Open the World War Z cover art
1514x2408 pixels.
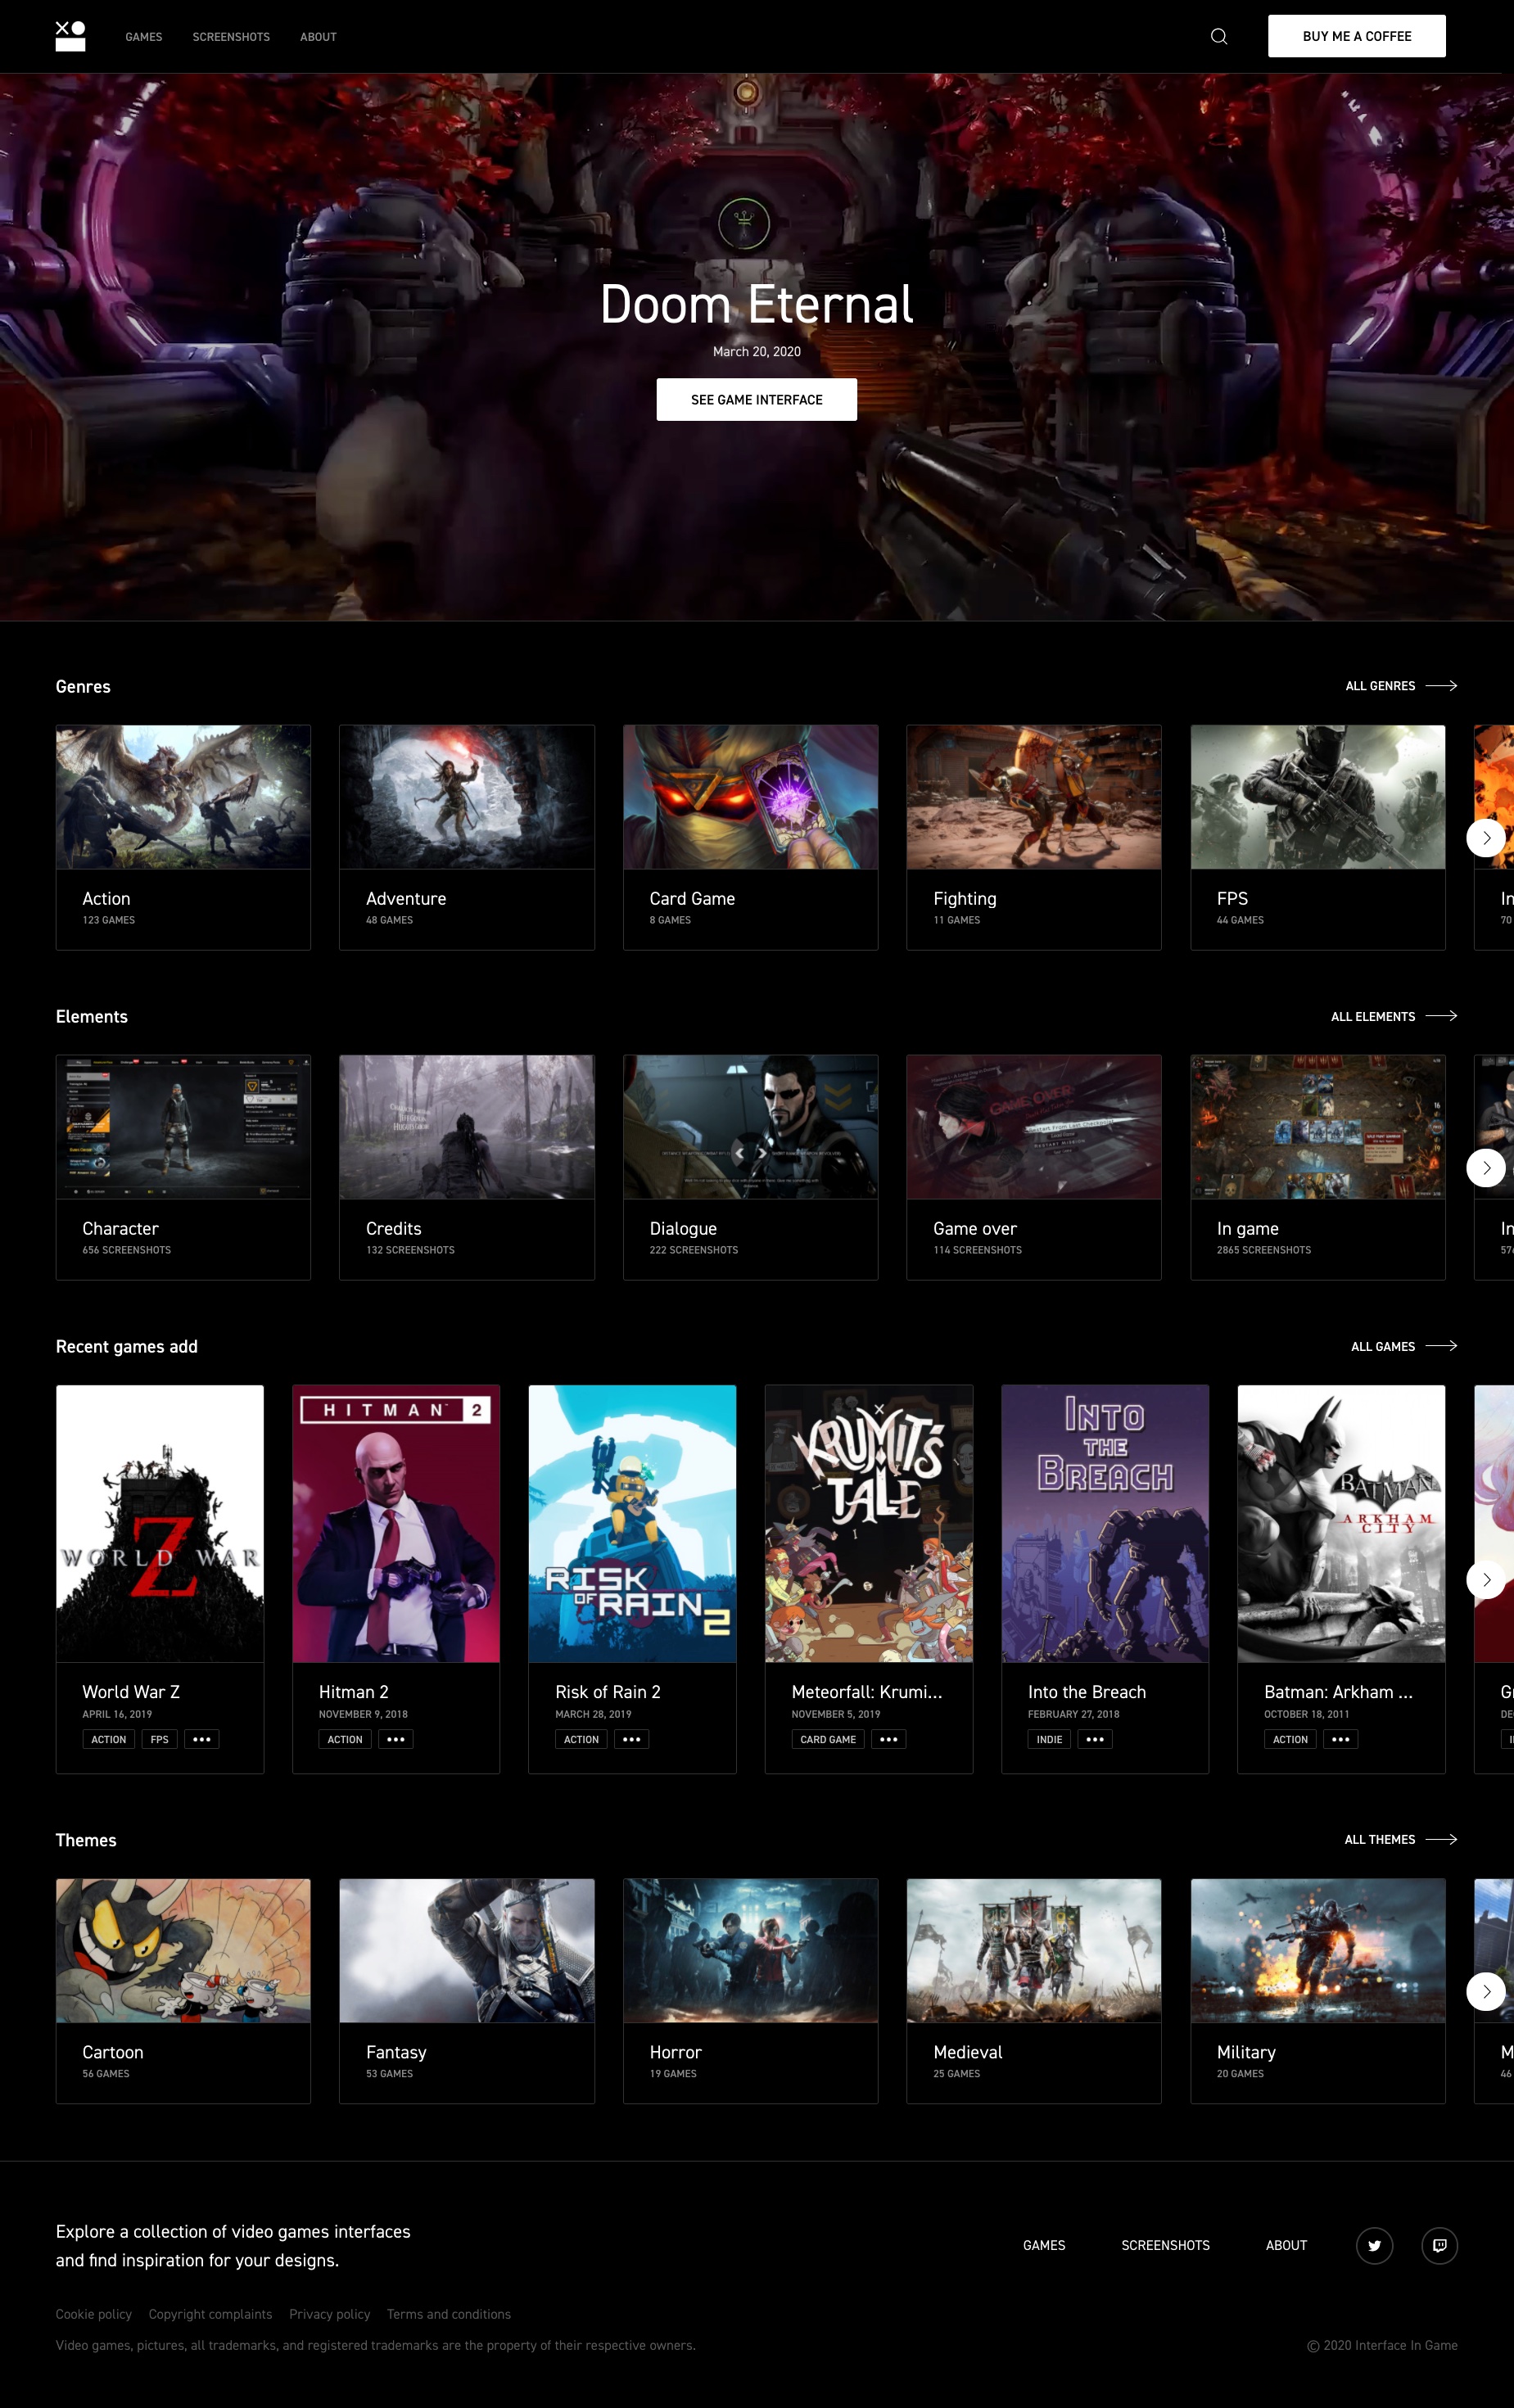[x=160, y=1524]
